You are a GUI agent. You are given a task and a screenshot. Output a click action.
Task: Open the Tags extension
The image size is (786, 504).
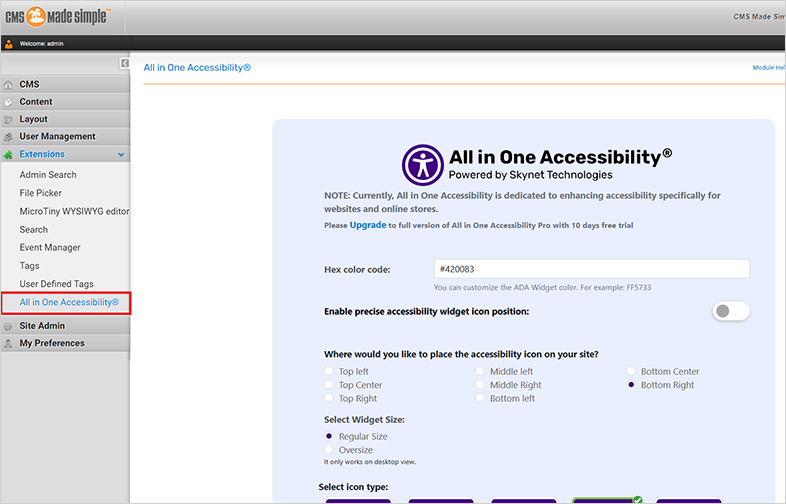[30, 265]
